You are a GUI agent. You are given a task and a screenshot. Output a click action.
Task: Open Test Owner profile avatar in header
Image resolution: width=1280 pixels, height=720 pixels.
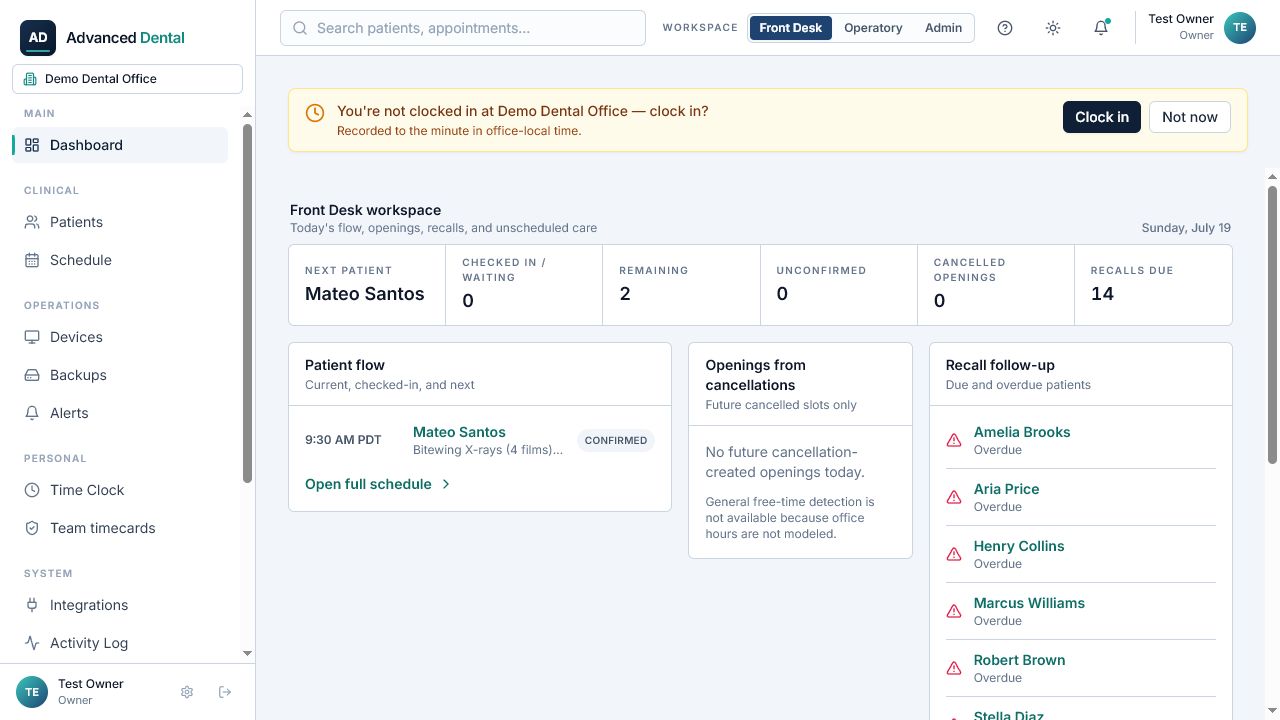pos(1240,28)
